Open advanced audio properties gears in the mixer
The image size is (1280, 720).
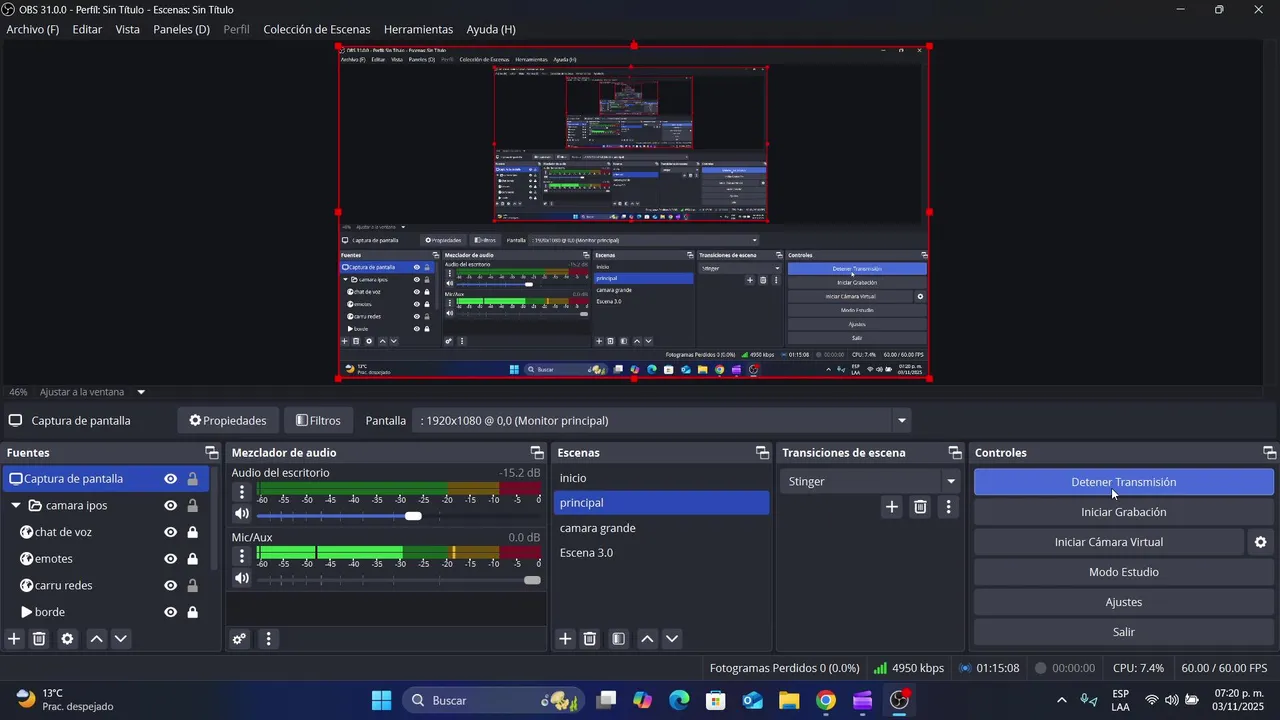point(239,639)
